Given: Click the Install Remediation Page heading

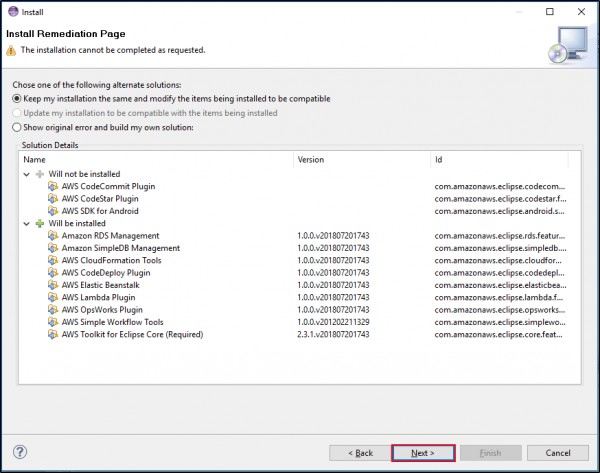Looking at the screenshot, I should click(x=66, y=34).
